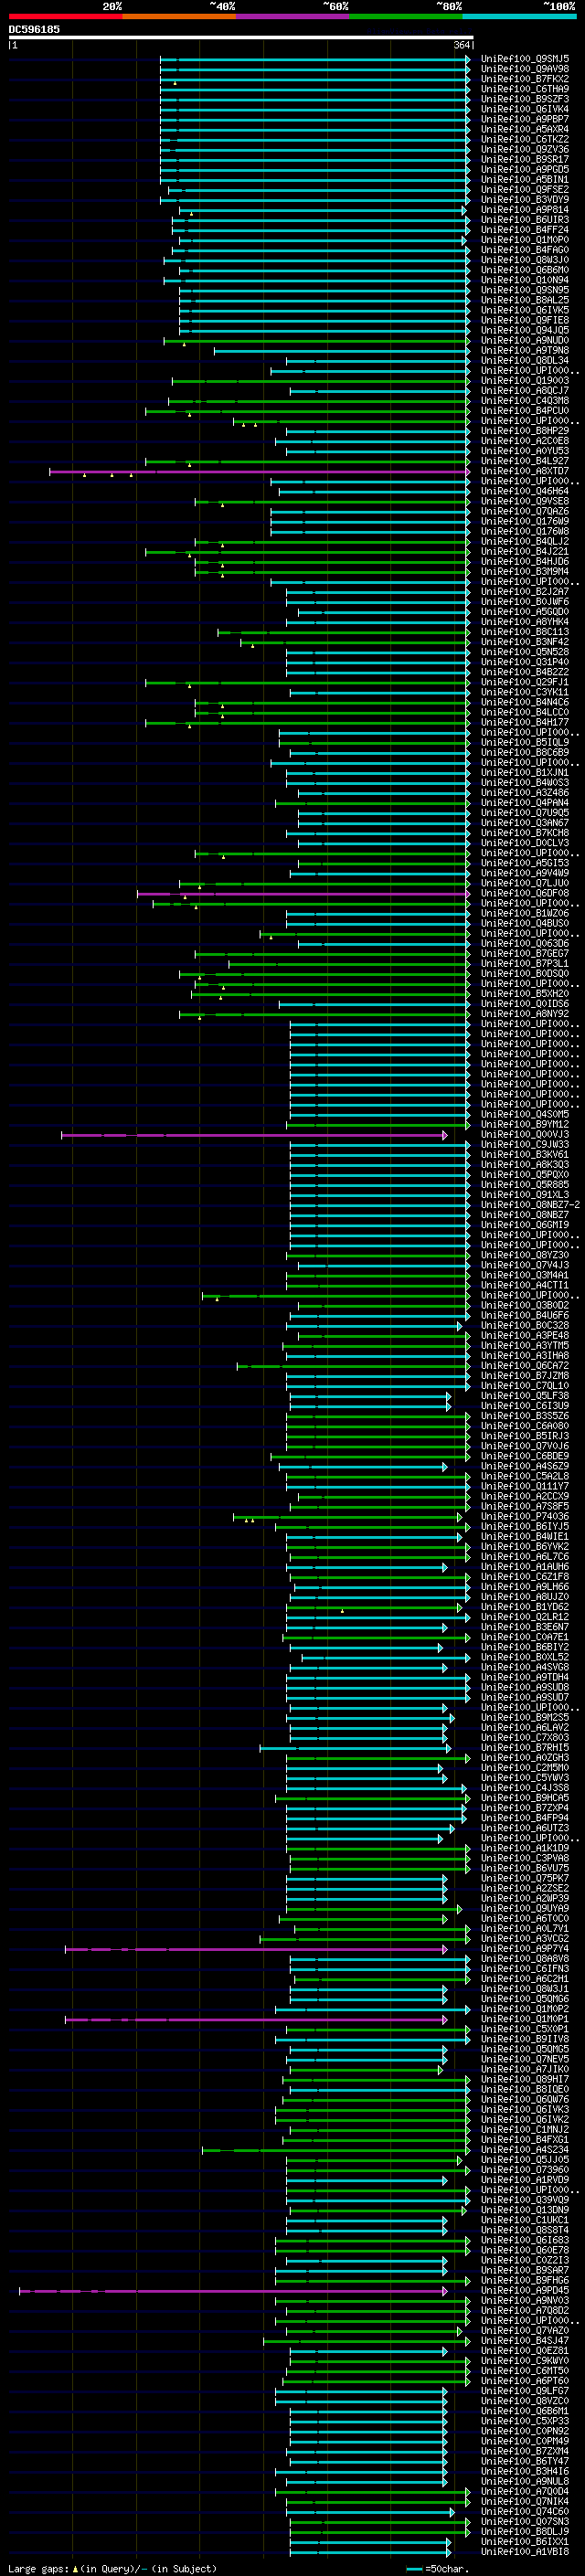
Task: Click the =50char. scale legend text
Action: (447, 2568)
